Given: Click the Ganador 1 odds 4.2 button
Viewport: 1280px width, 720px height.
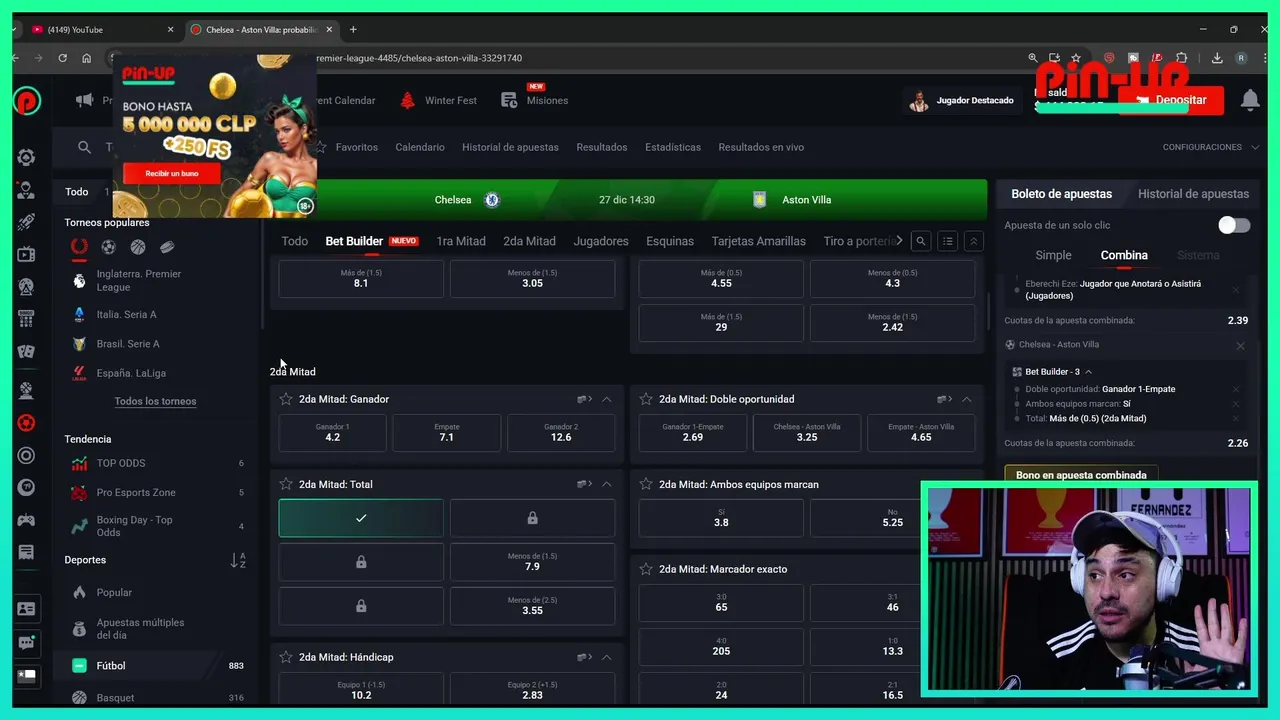Looking at the screenshot, I should pos(333,432).
